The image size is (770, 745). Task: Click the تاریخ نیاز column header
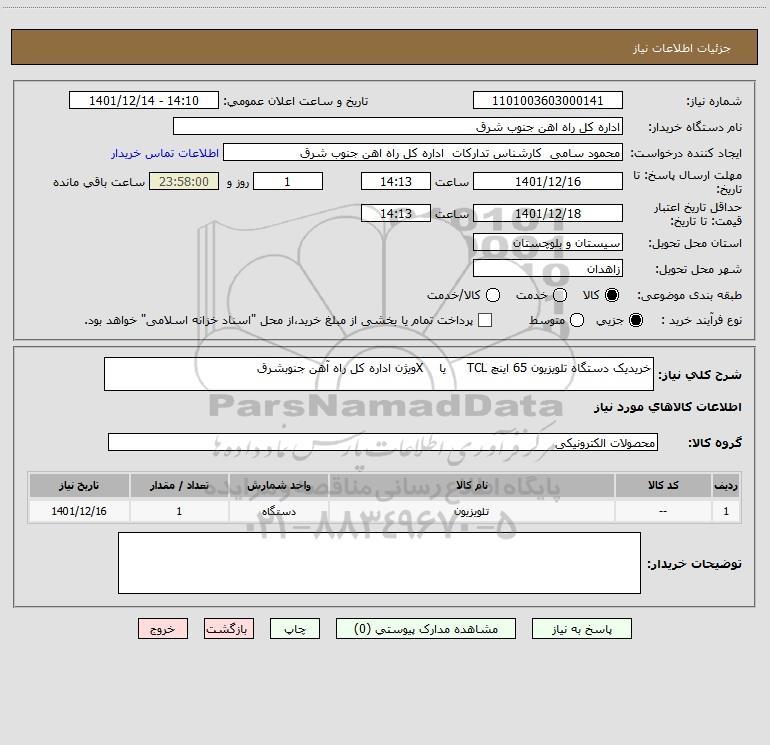[79, 485]
